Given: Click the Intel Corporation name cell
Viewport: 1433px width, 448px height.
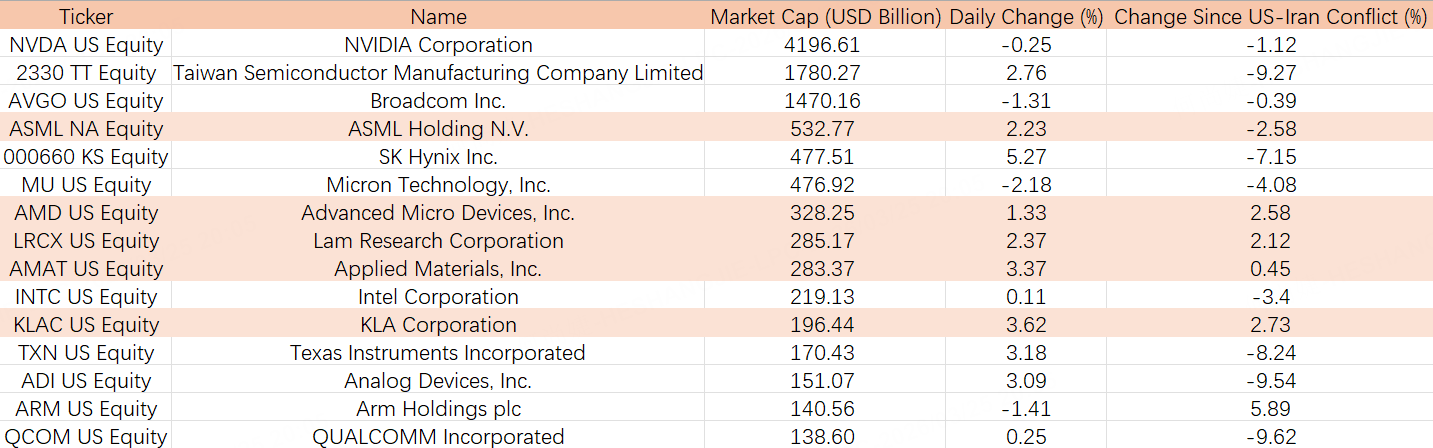Looking at the screenshot, I should [x=438, y=297].
